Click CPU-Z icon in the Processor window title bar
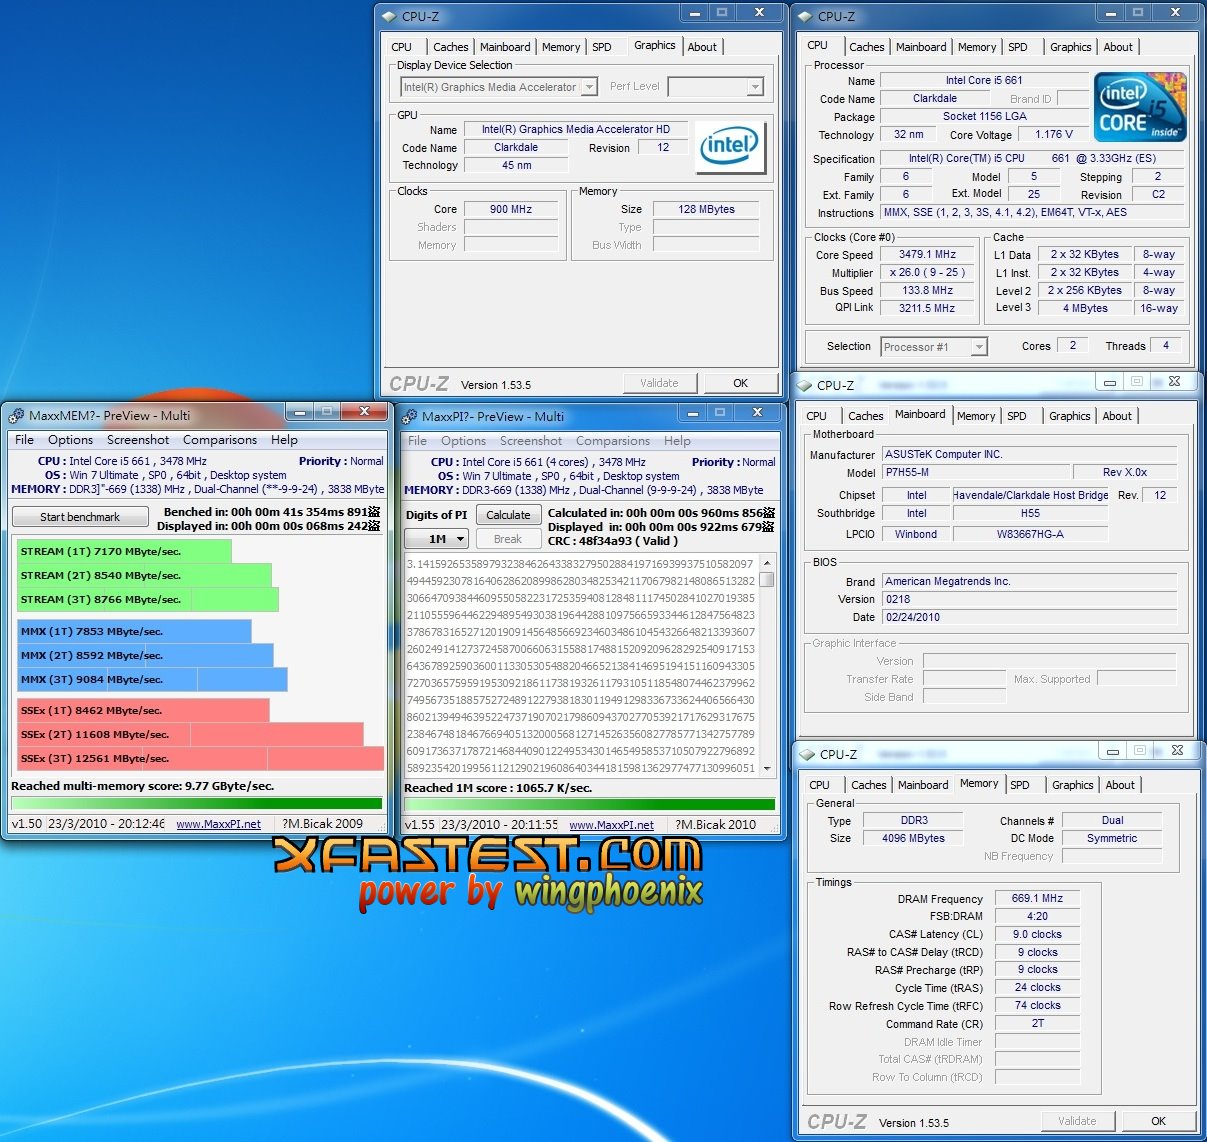 point(805,16)
